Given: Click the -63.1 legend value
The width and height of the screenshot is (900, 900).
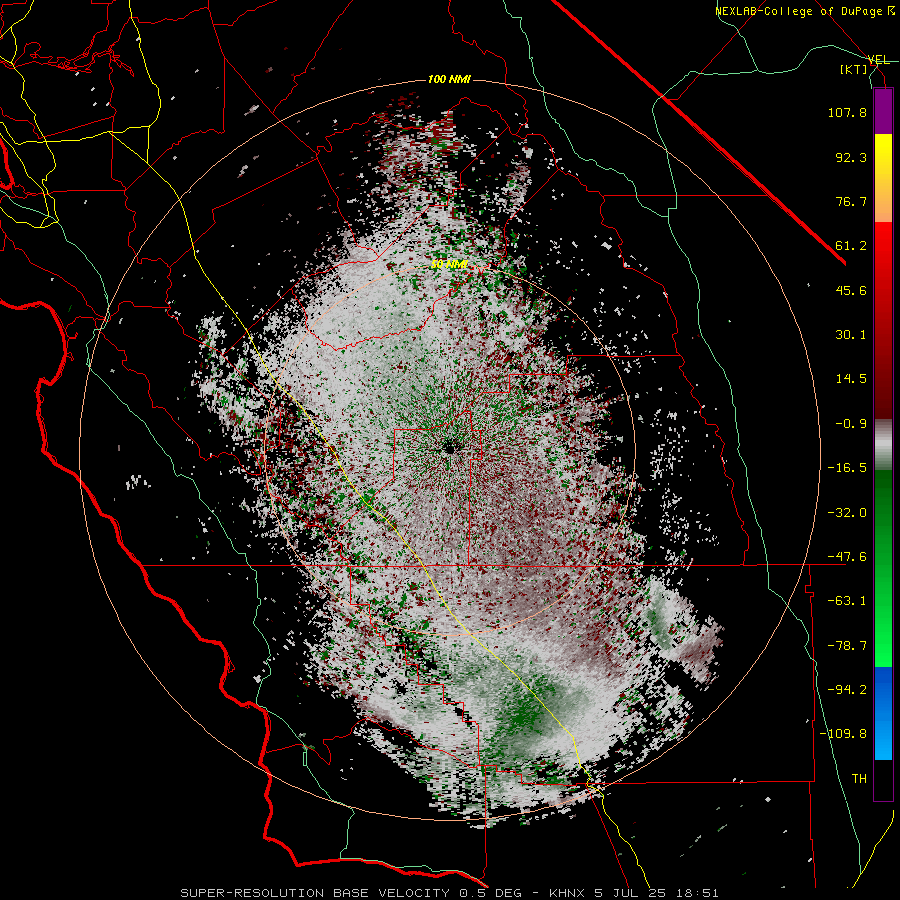Looking at the screenshot, I should click(x=847, y=601).
